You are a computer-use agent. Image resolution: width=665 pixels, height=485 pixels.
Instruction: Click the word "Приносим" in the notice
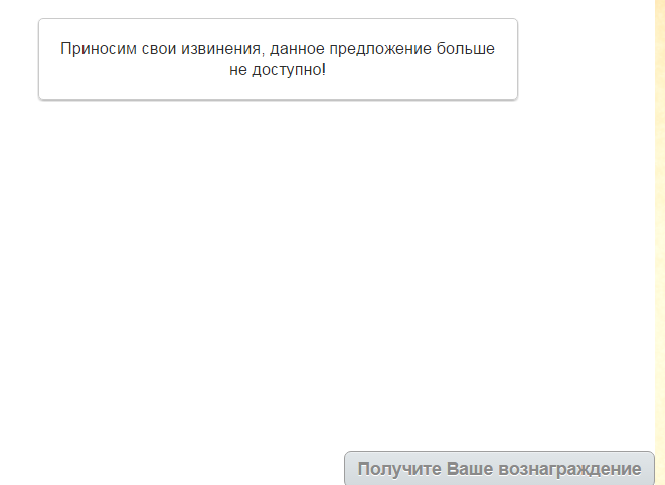[98, 49]
